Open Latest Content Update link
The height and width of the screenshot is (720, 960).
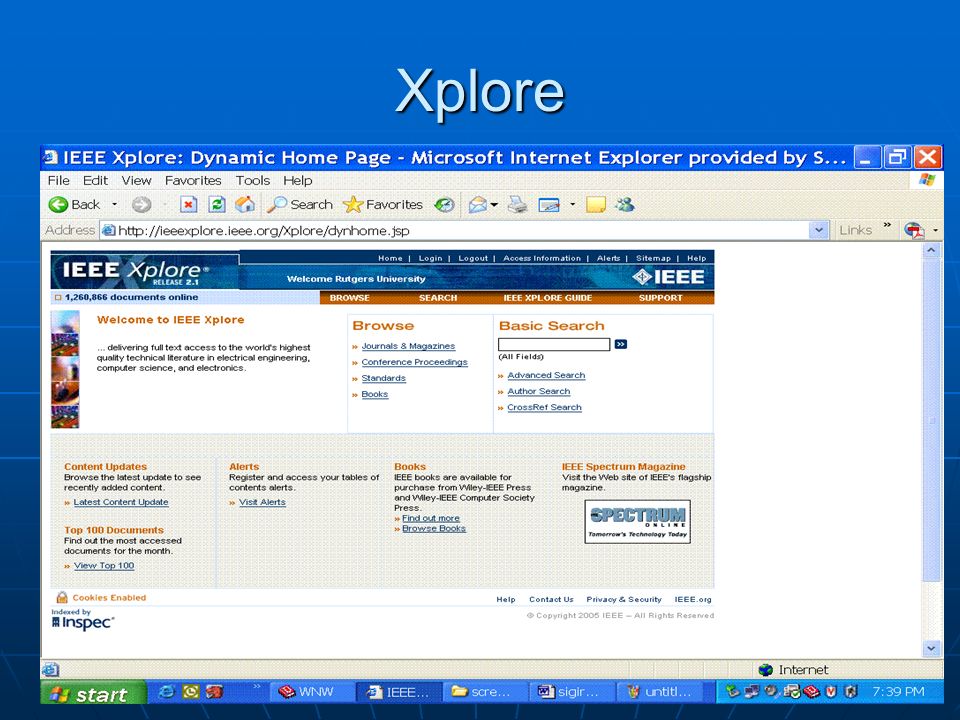121,501
